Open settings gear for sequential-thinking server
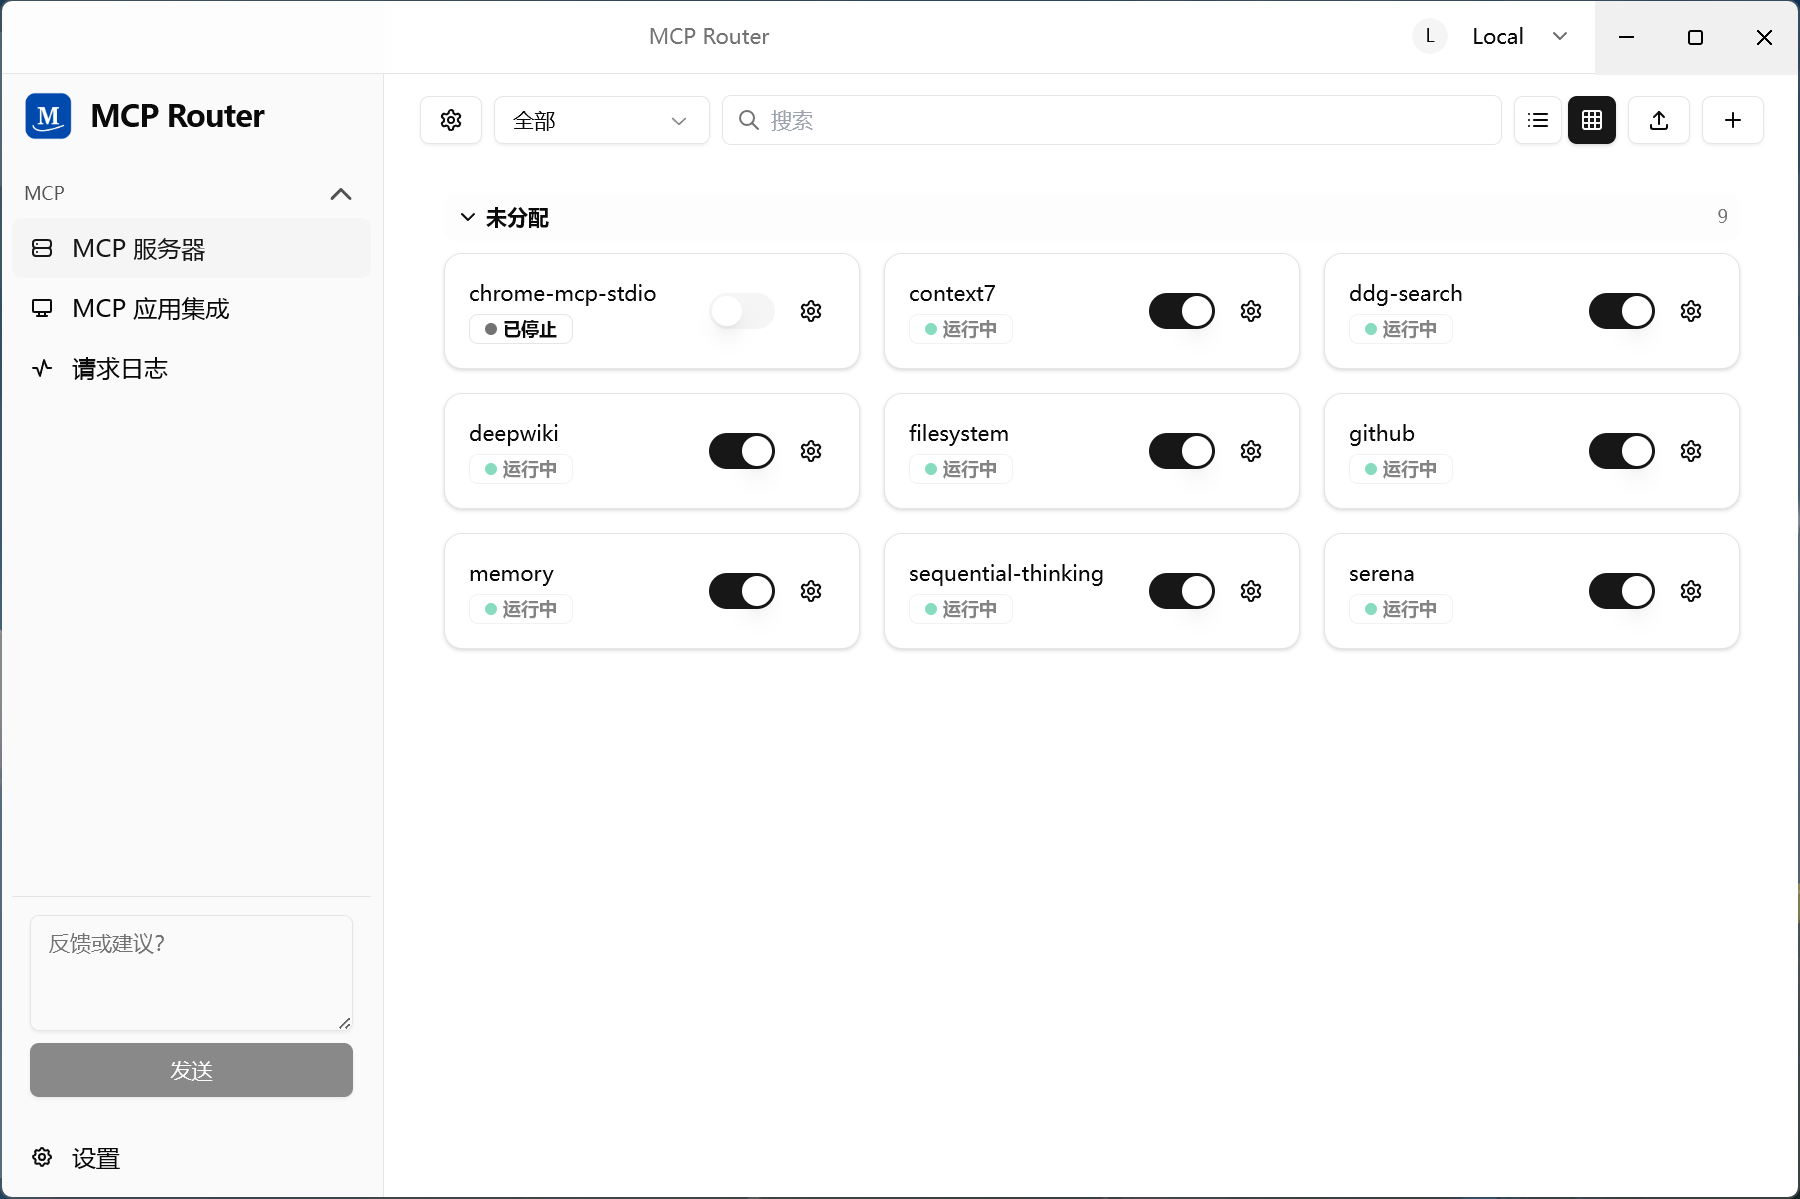 tap(1251, 591)
